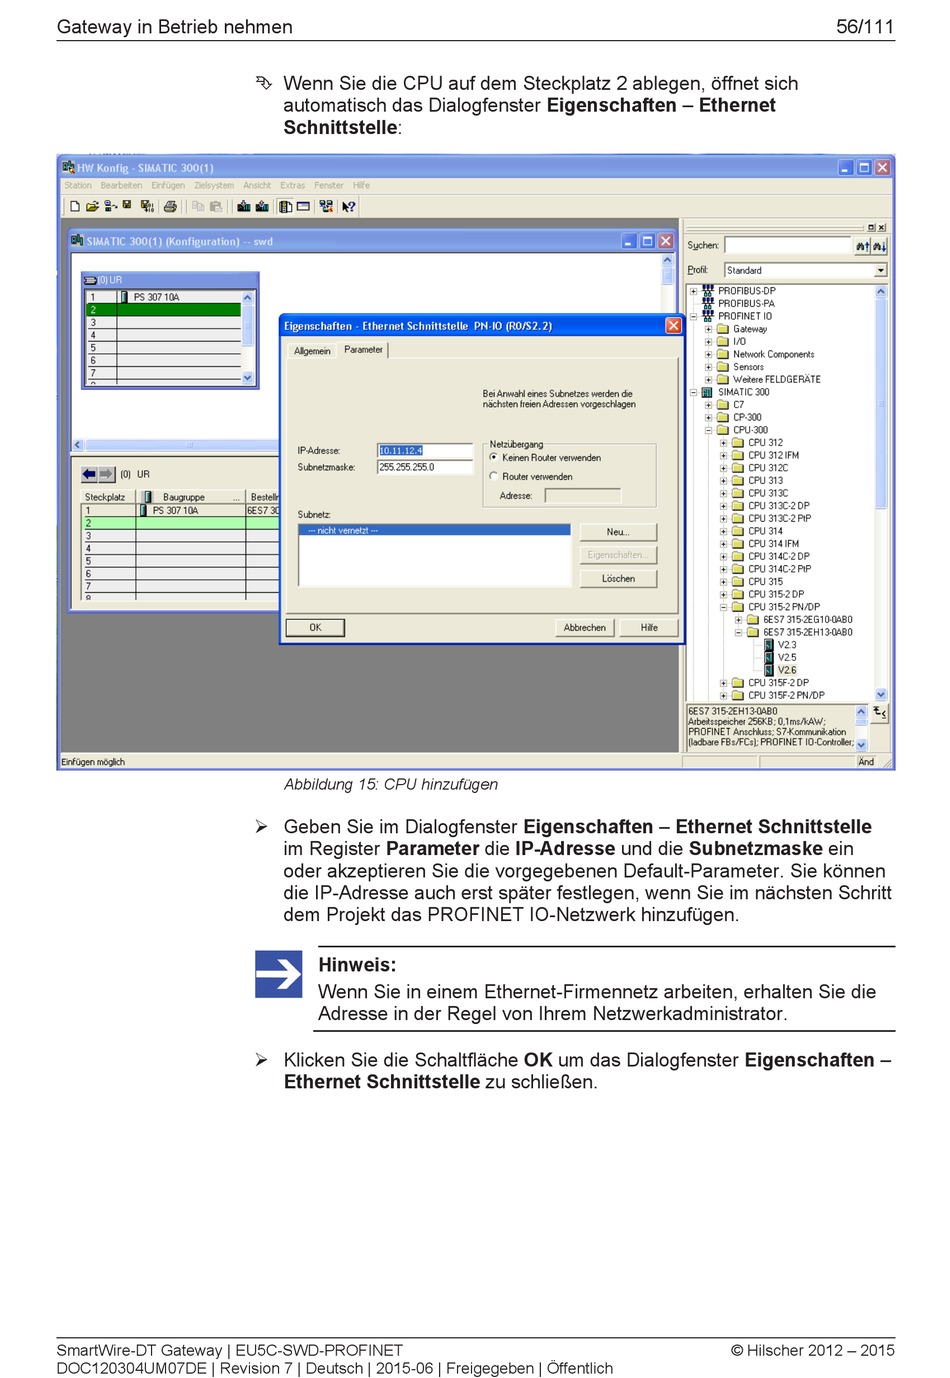Collapse the CPU-300 folder node
The image size is (950, 1378).
tap(708, 430)
